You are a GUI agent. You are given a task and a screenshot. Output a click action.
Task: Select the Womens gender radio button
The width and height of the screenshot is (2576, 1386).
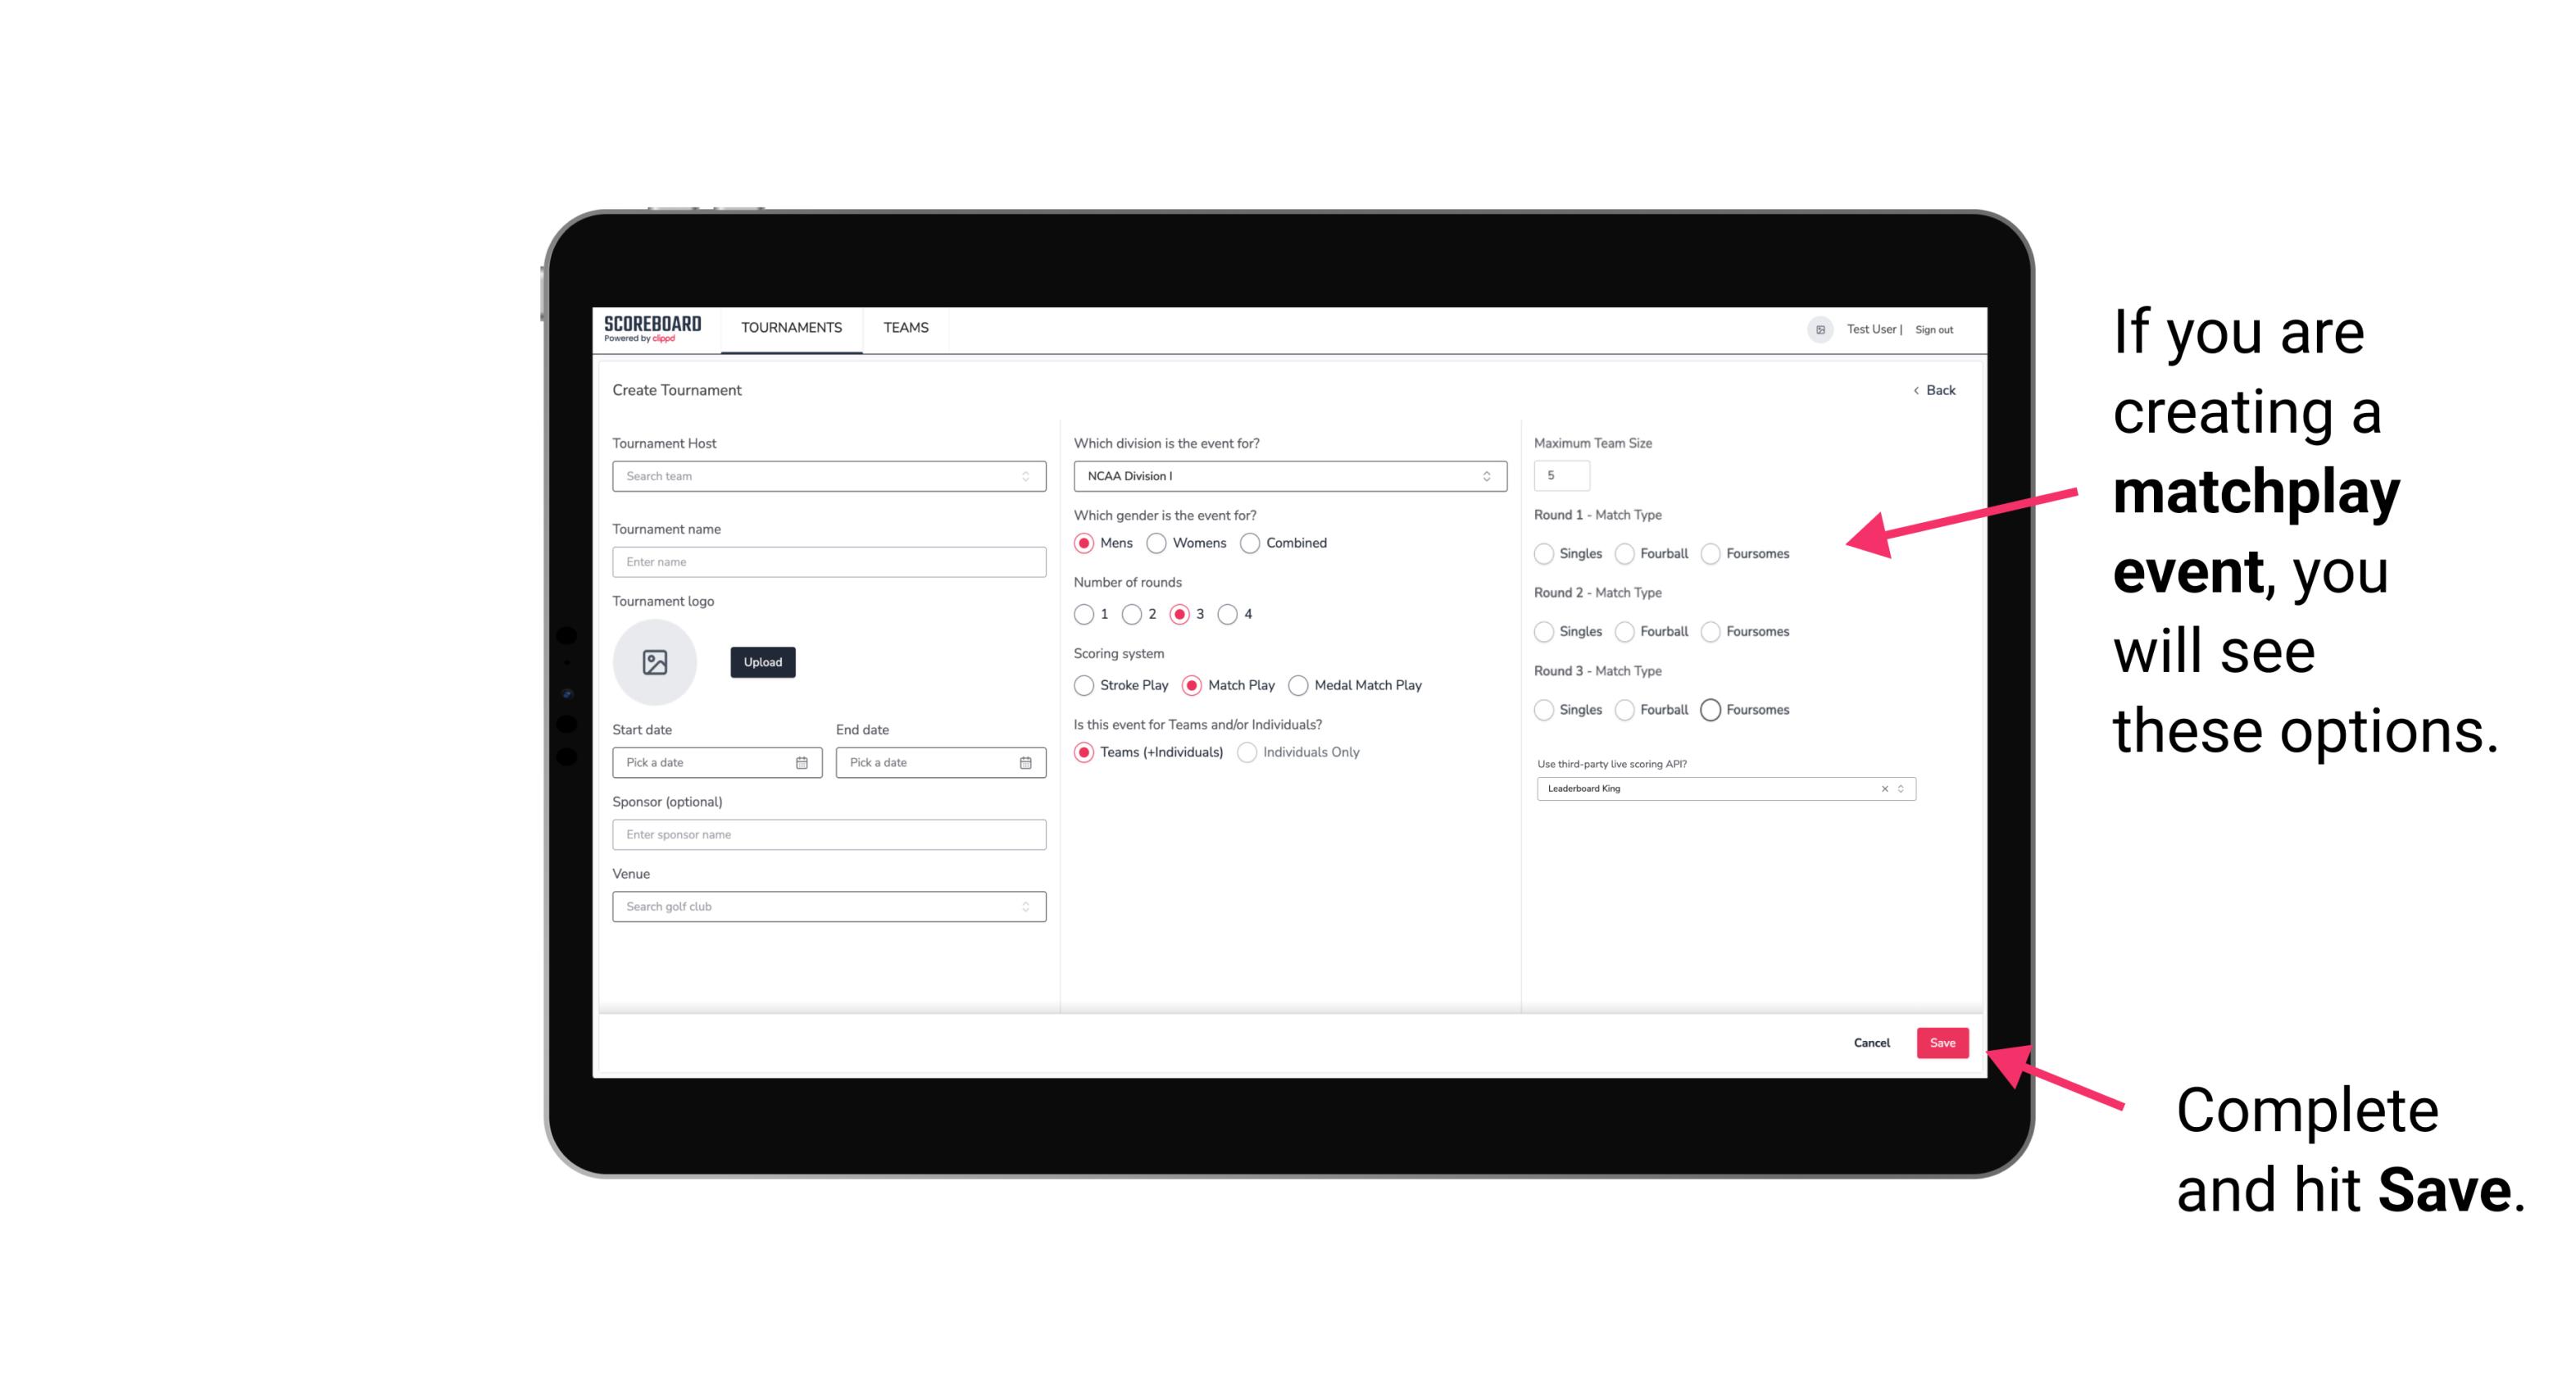tap(1156, 543)
